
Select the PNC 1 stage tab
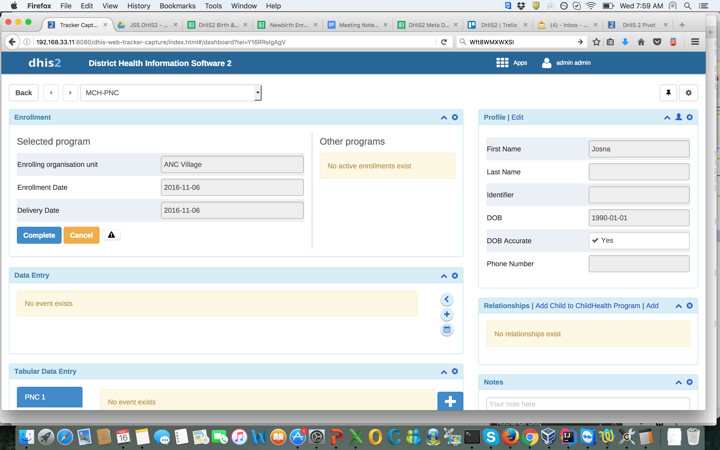tap(49, 397)
